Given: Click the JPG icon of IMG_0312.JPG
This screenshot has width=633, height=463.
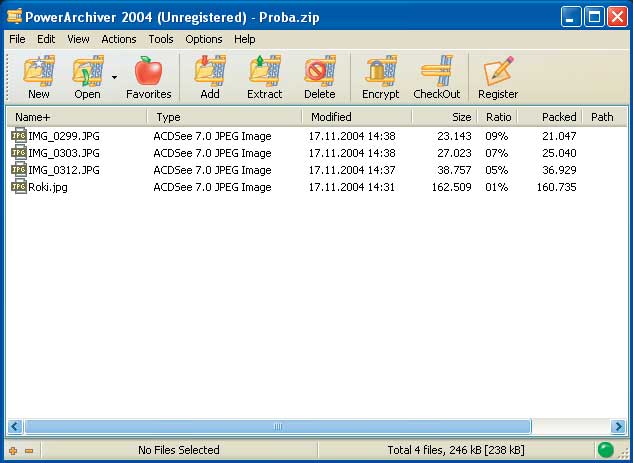Looking at the screenshot, I should pos(19,170).
